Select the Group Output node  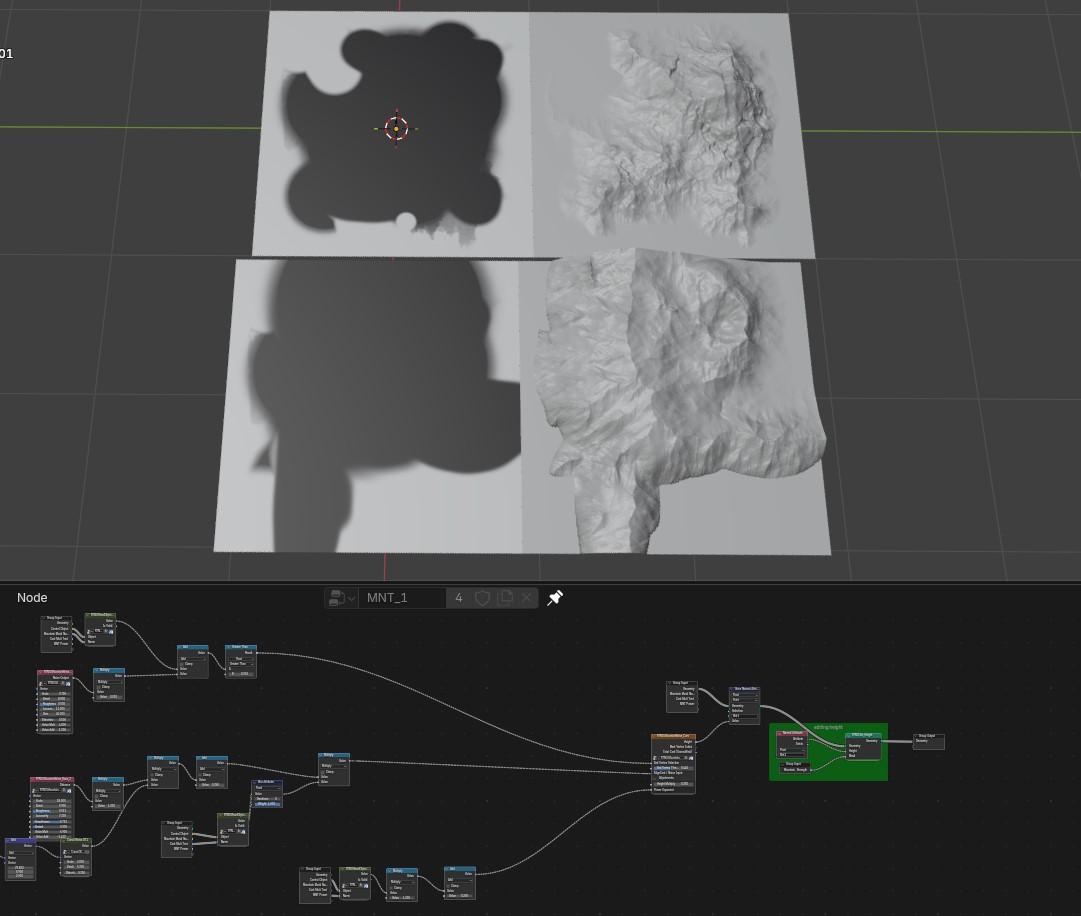pyautogui.click(x=928, y=736)
